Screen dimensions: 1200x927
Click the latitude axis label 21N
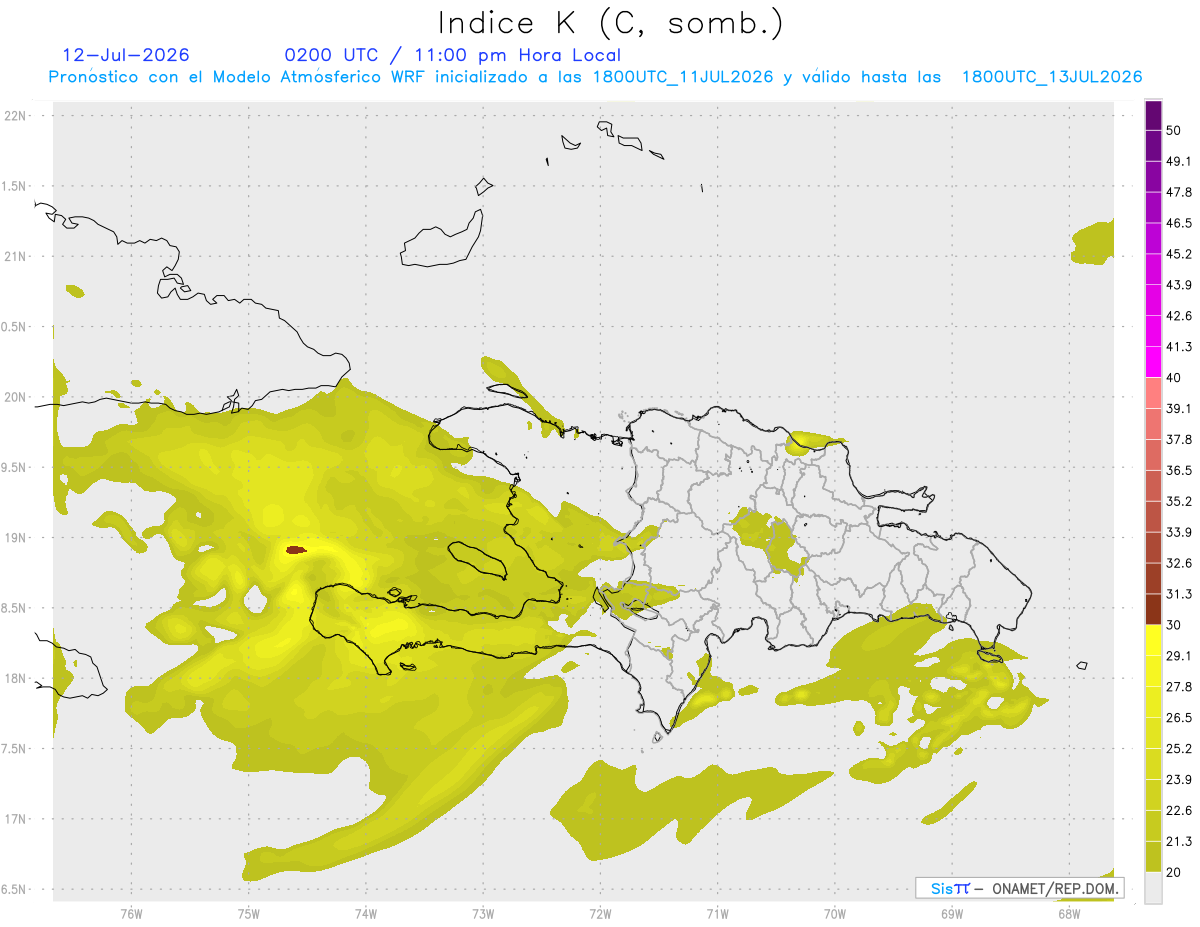[16, 257]
